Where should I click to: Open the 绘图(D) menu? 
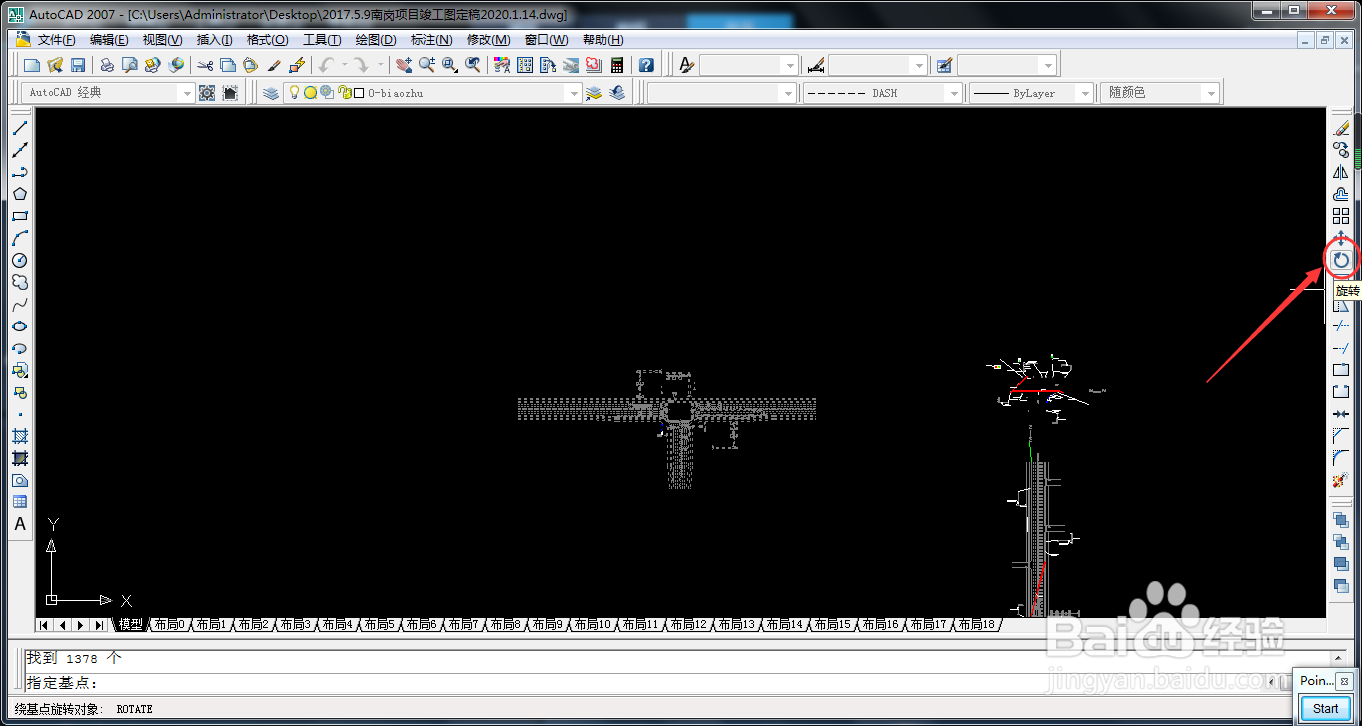coord(376,40)
